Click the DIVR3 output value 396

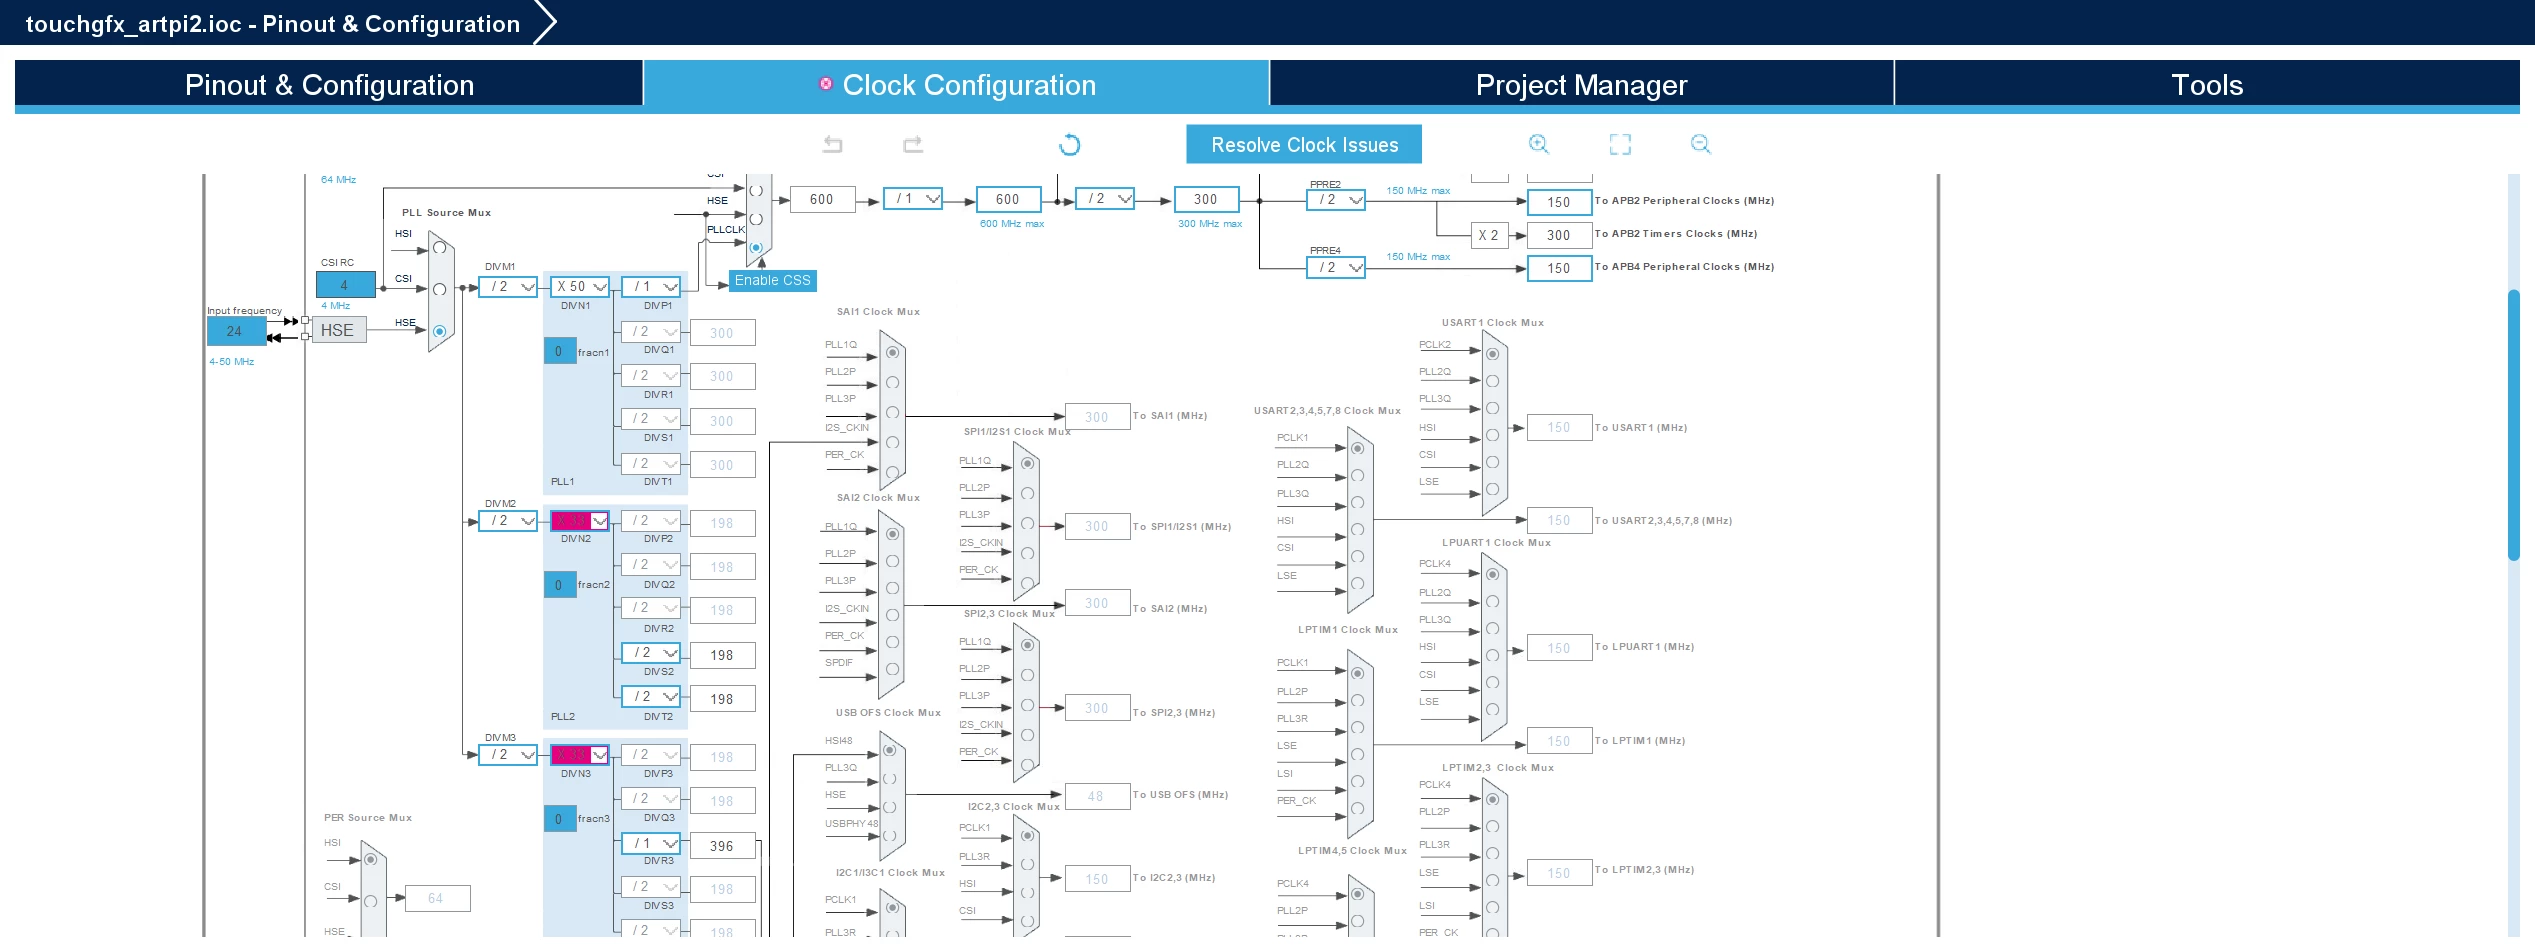(722, 846)
